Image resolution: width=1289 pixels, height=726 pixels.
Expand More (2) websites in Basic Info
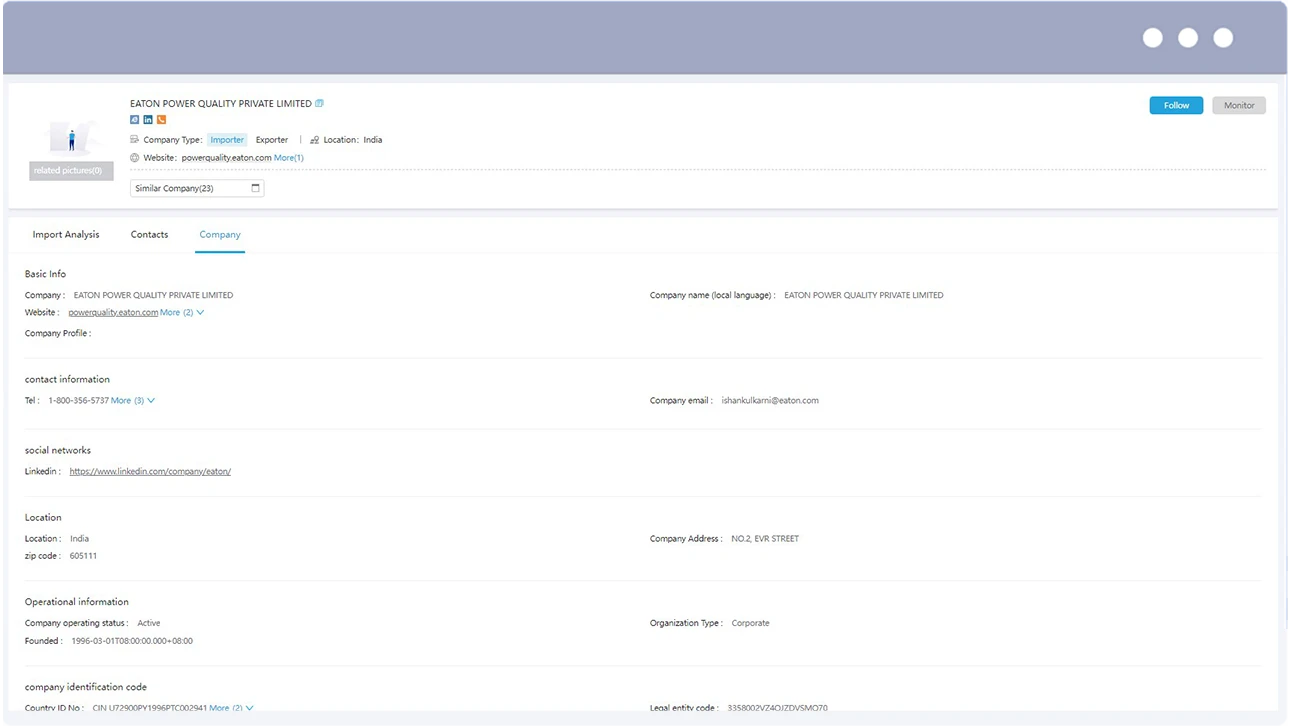[182, 312]
